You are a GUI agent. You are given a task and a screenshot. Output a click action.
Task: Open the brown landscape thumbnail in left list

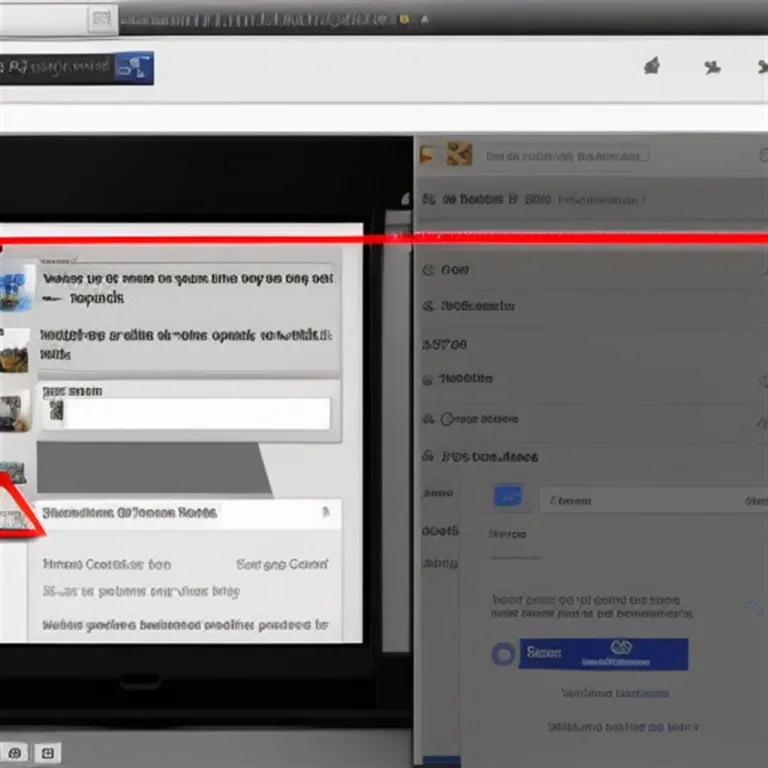coord(15,351)
